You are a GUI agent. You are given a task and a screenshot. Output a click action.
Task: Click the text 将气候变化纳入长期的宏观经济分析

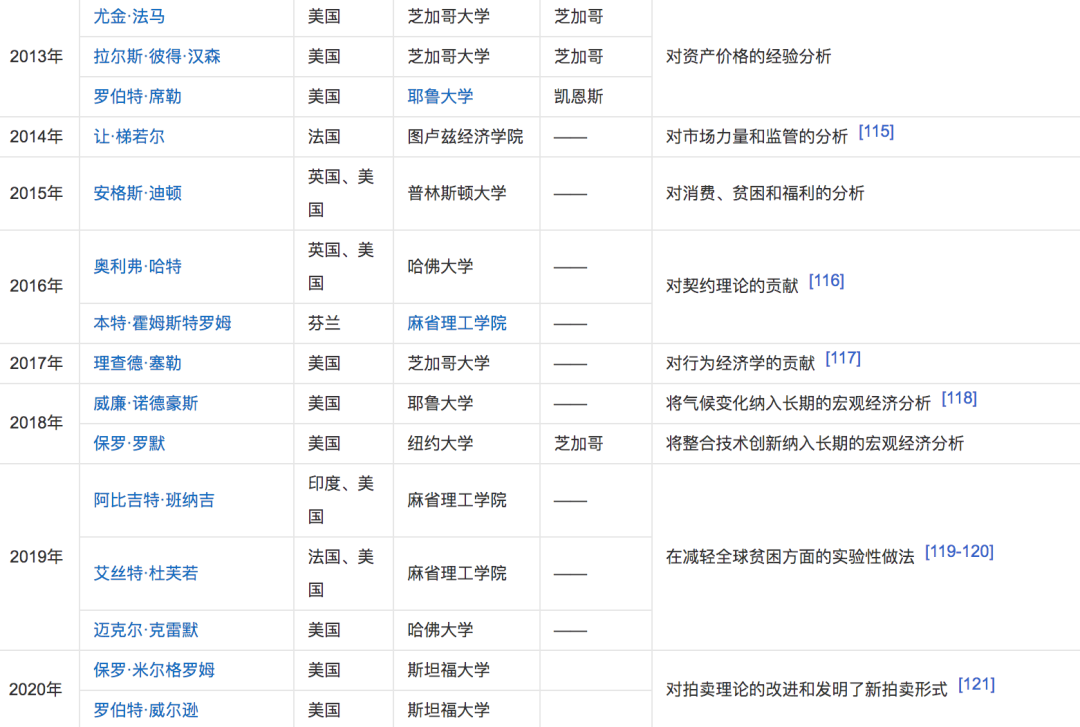(x=798, y=403)
